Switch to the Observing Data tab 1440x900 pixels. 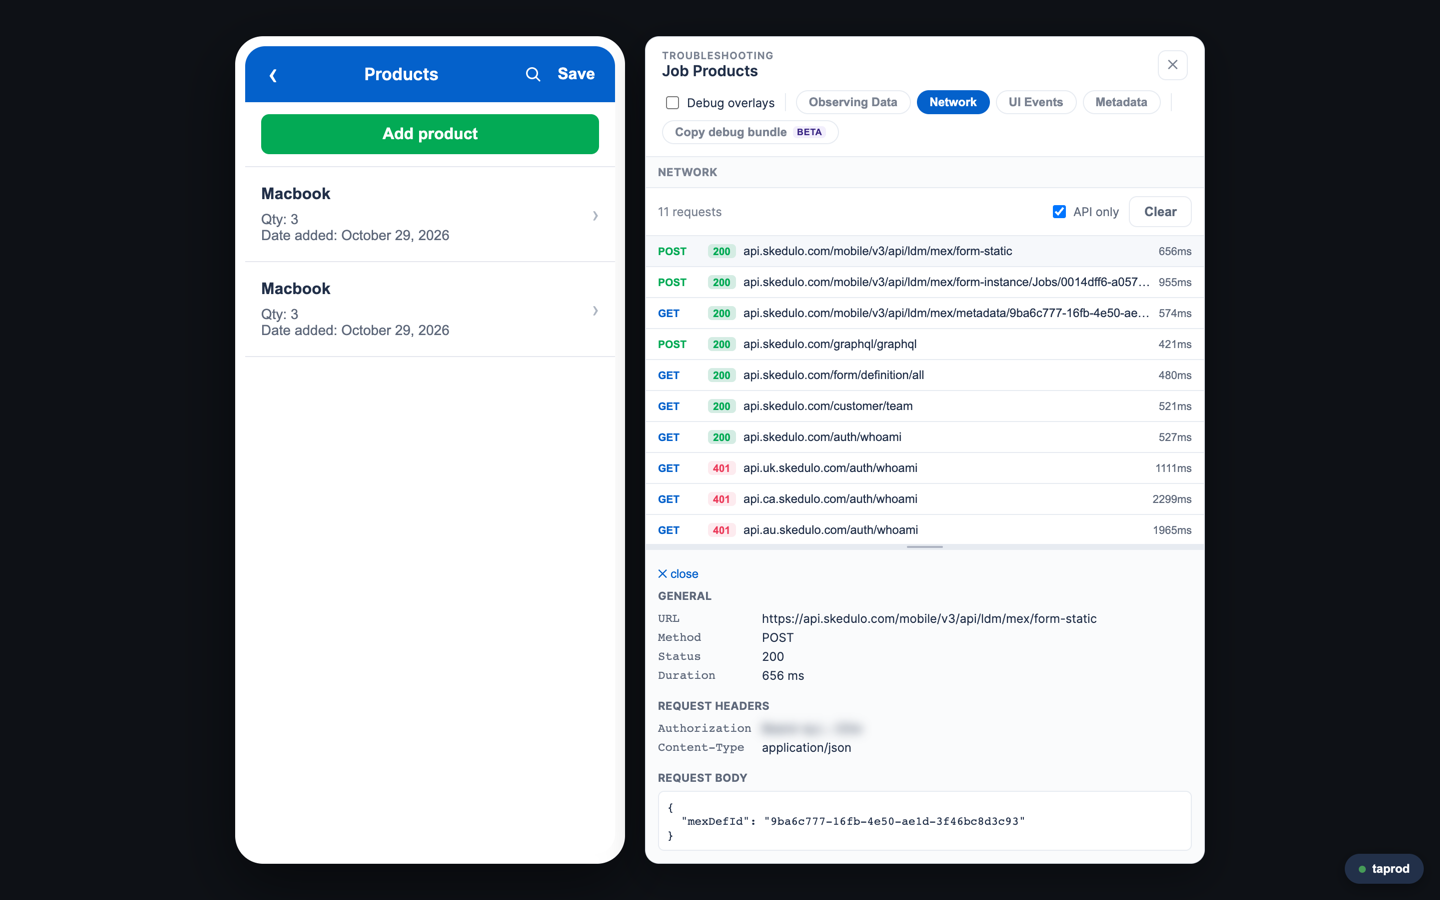[x=853, y=102]
